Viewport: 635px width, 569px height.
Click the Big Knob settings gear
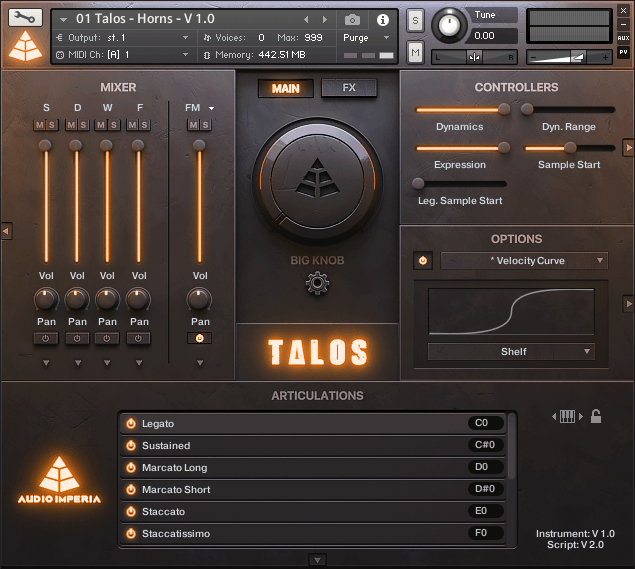pos(317,283)
